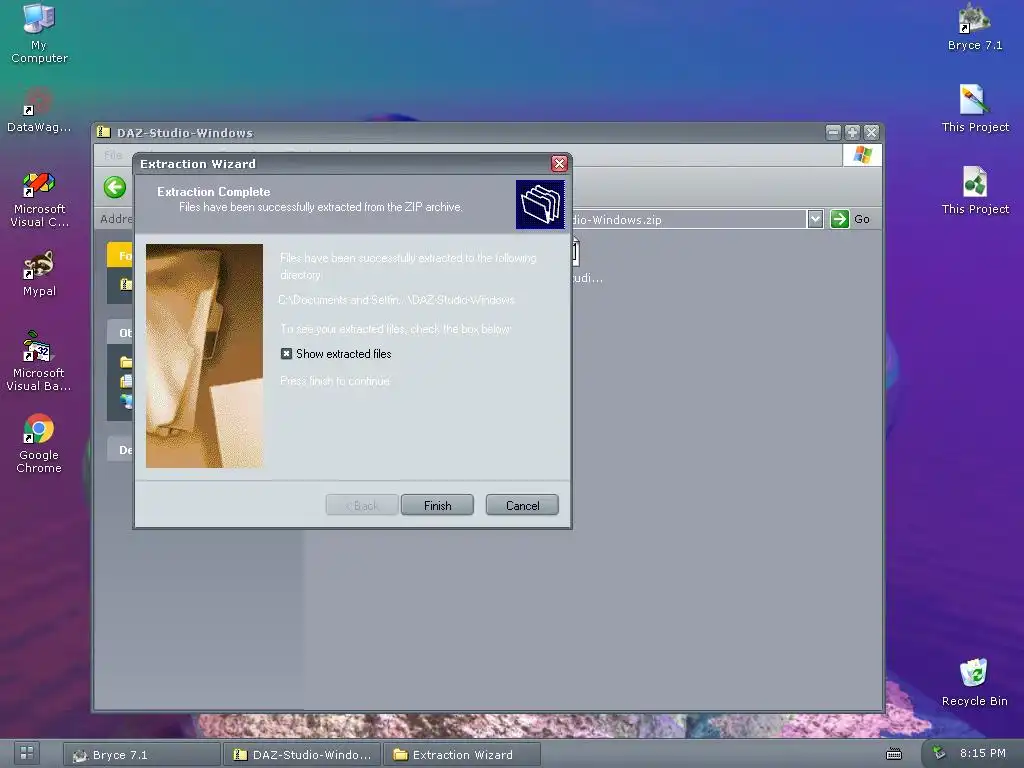Close the Extraction Wizard dialog
Image resolution: width=1024 pixels, height=768 pixels.
(559, 163)
